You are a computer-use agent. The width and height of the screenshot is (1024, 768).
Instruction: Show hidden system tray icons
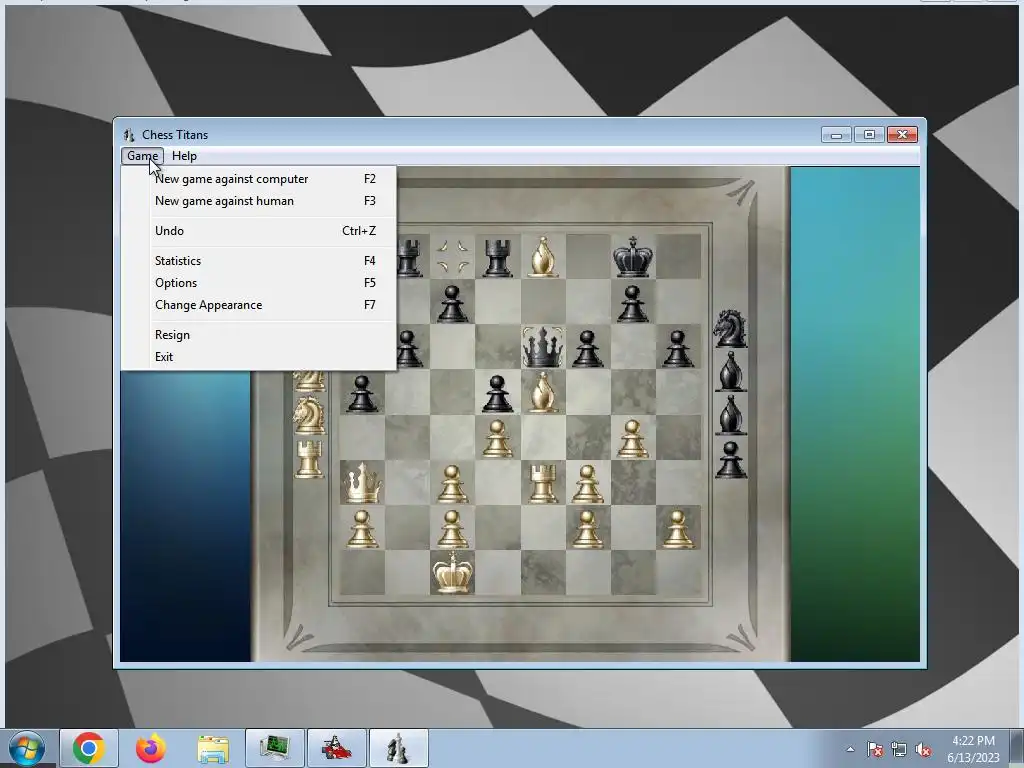point(850,749)
